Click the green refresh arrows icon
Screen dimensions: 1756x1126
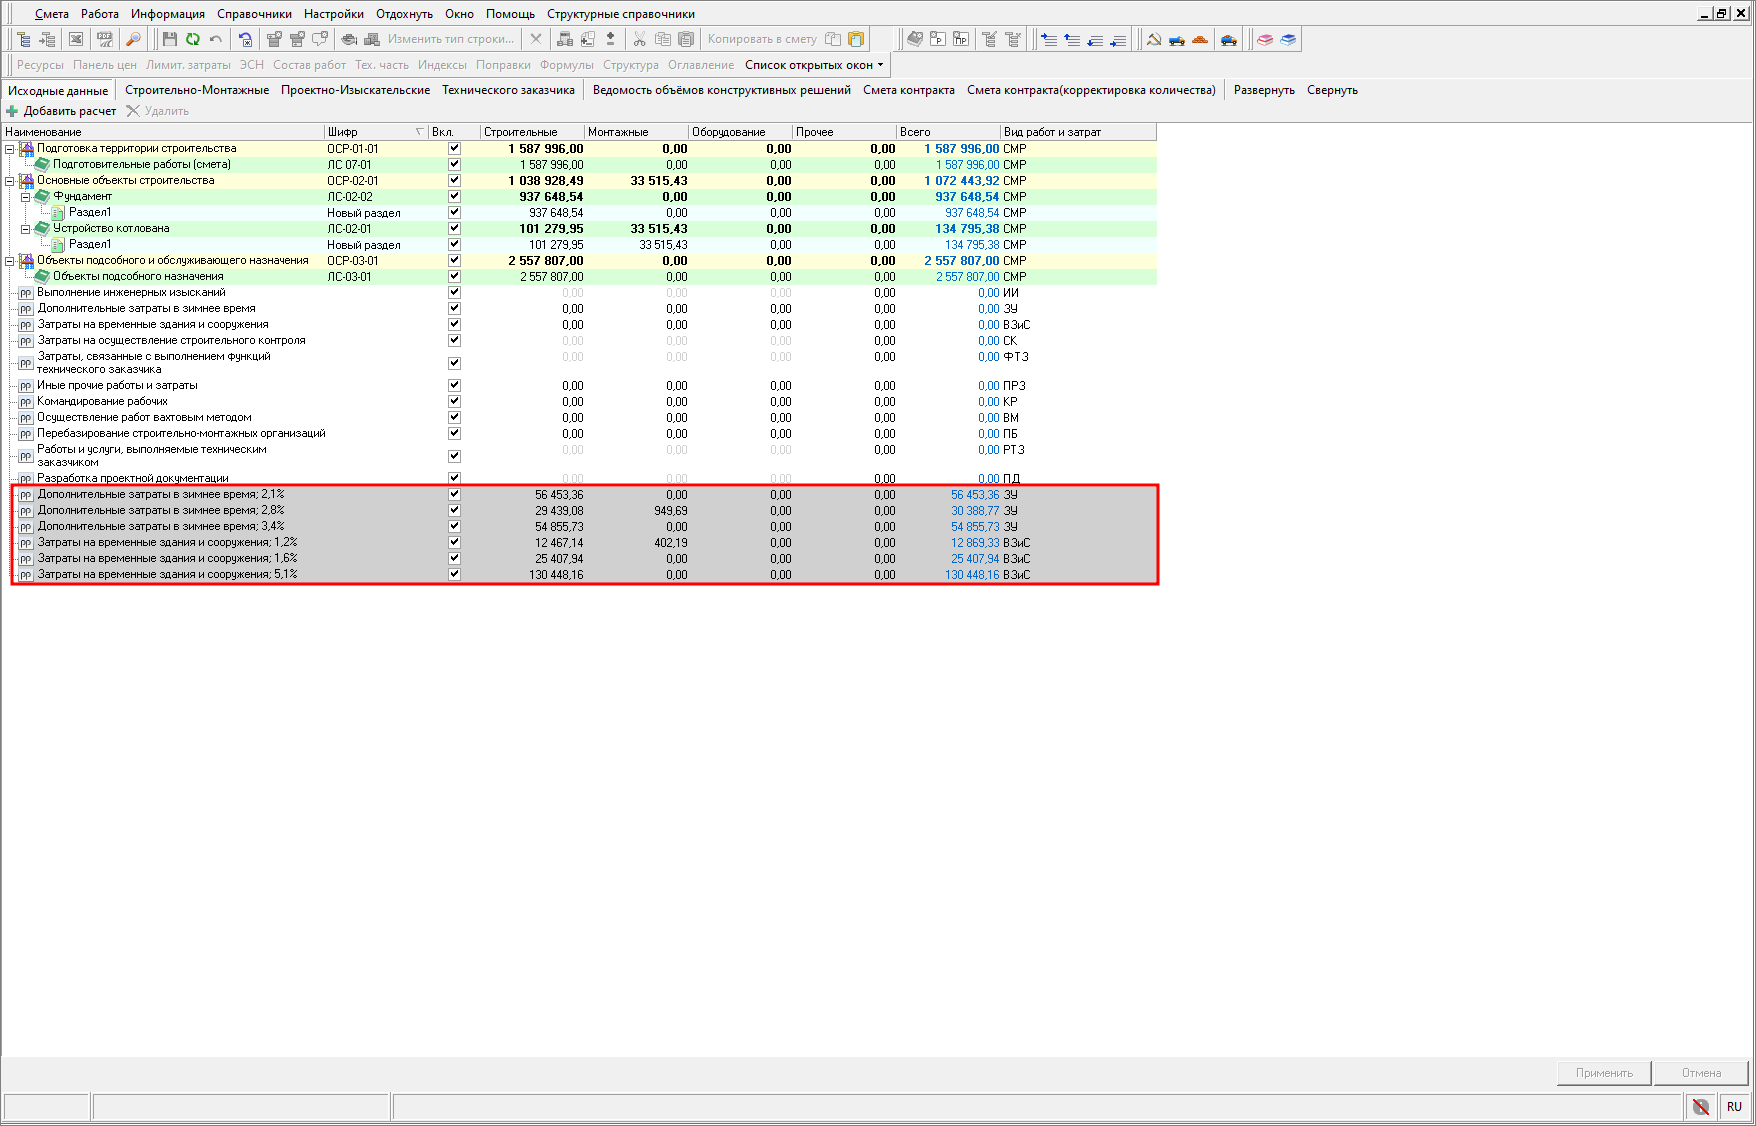tap(192, 39)
